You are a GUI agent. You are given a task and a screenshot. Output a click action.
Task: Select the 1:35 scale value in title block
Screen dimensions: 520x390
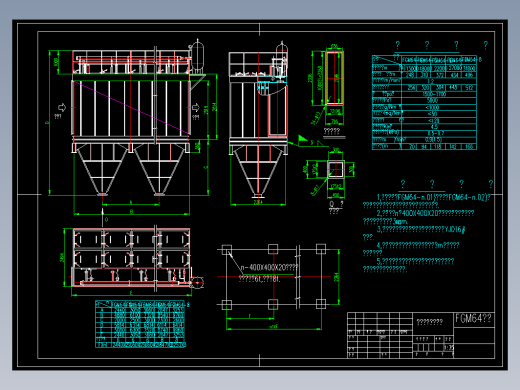pos(449,347)
